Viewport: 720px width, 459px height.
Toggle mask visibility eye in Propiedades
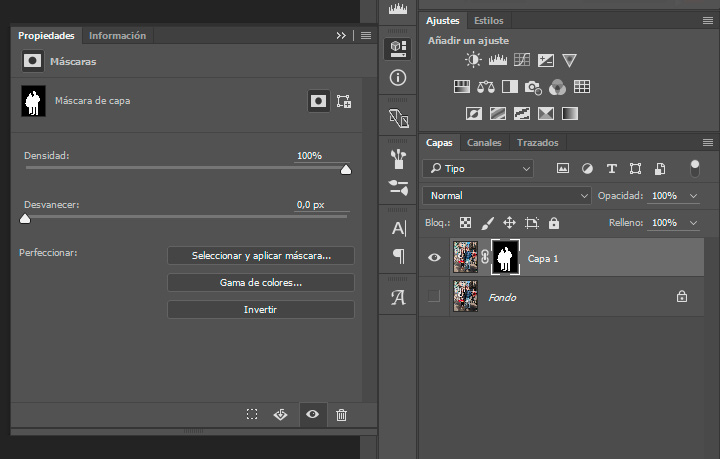(313, 414)
